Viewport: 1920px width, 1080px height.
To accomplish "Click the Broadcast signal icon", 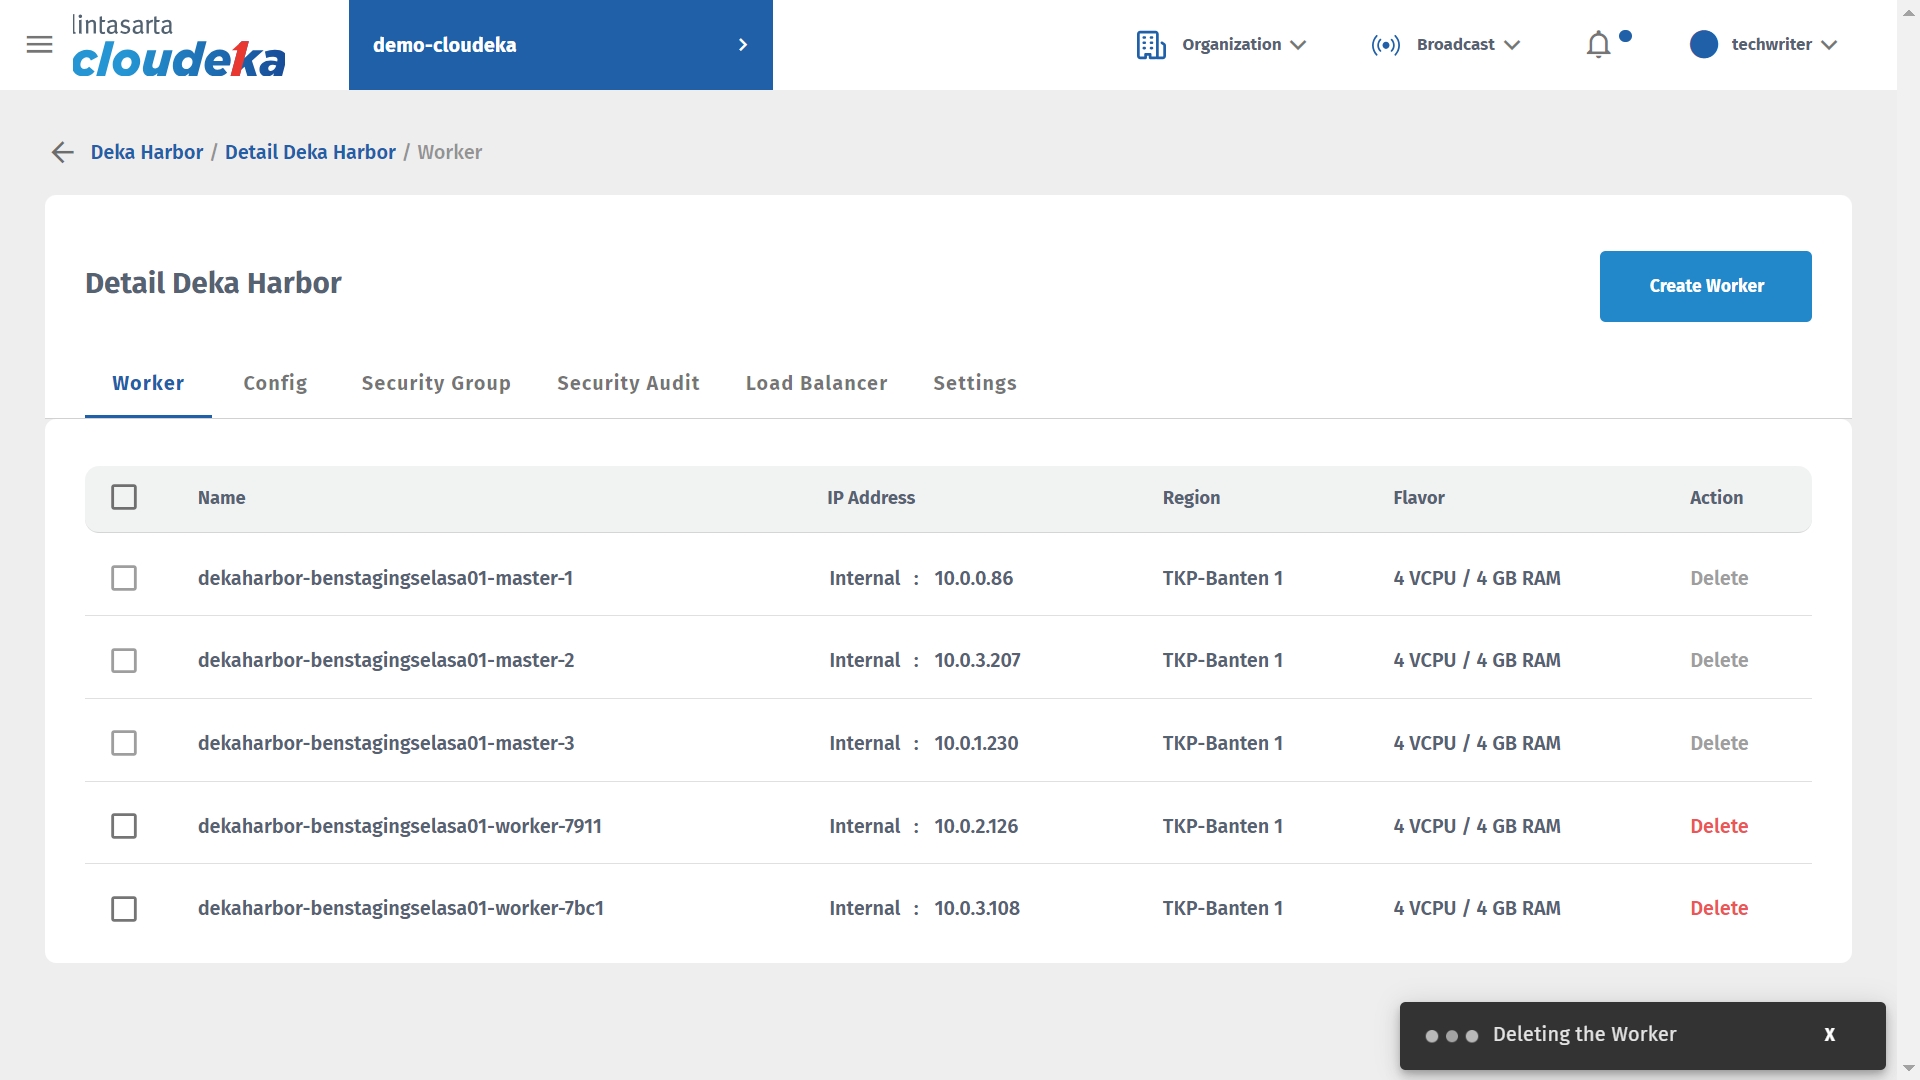I will [x=1385, y=45].
